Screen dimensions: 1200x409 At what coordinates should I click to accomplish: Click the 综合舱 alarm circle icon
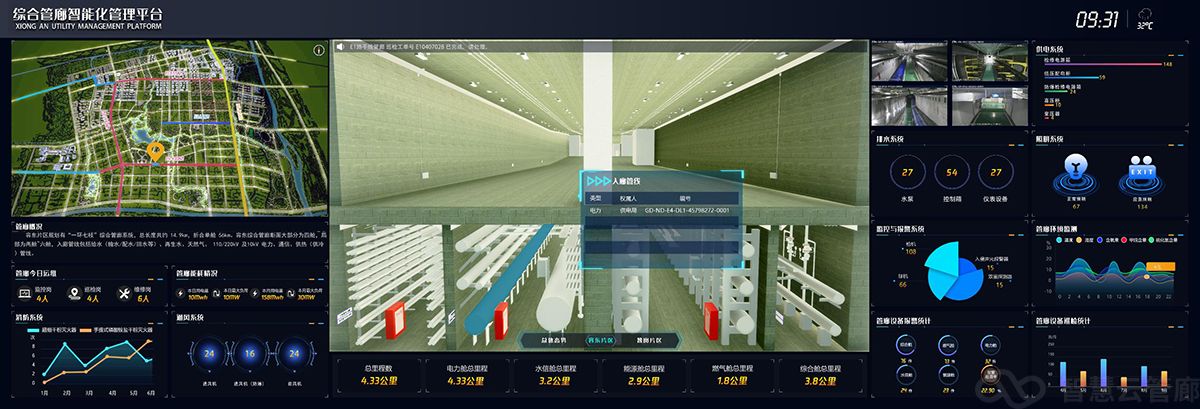[x=906, y=345]
